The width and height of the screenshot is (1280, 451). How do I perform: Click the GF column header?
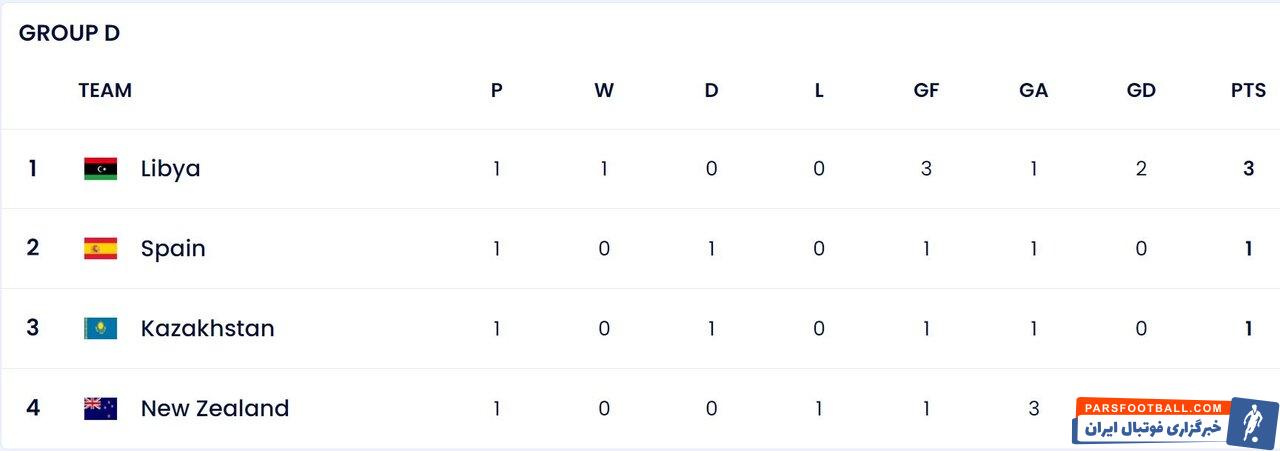pyautogui.click(x=926, y=90)
